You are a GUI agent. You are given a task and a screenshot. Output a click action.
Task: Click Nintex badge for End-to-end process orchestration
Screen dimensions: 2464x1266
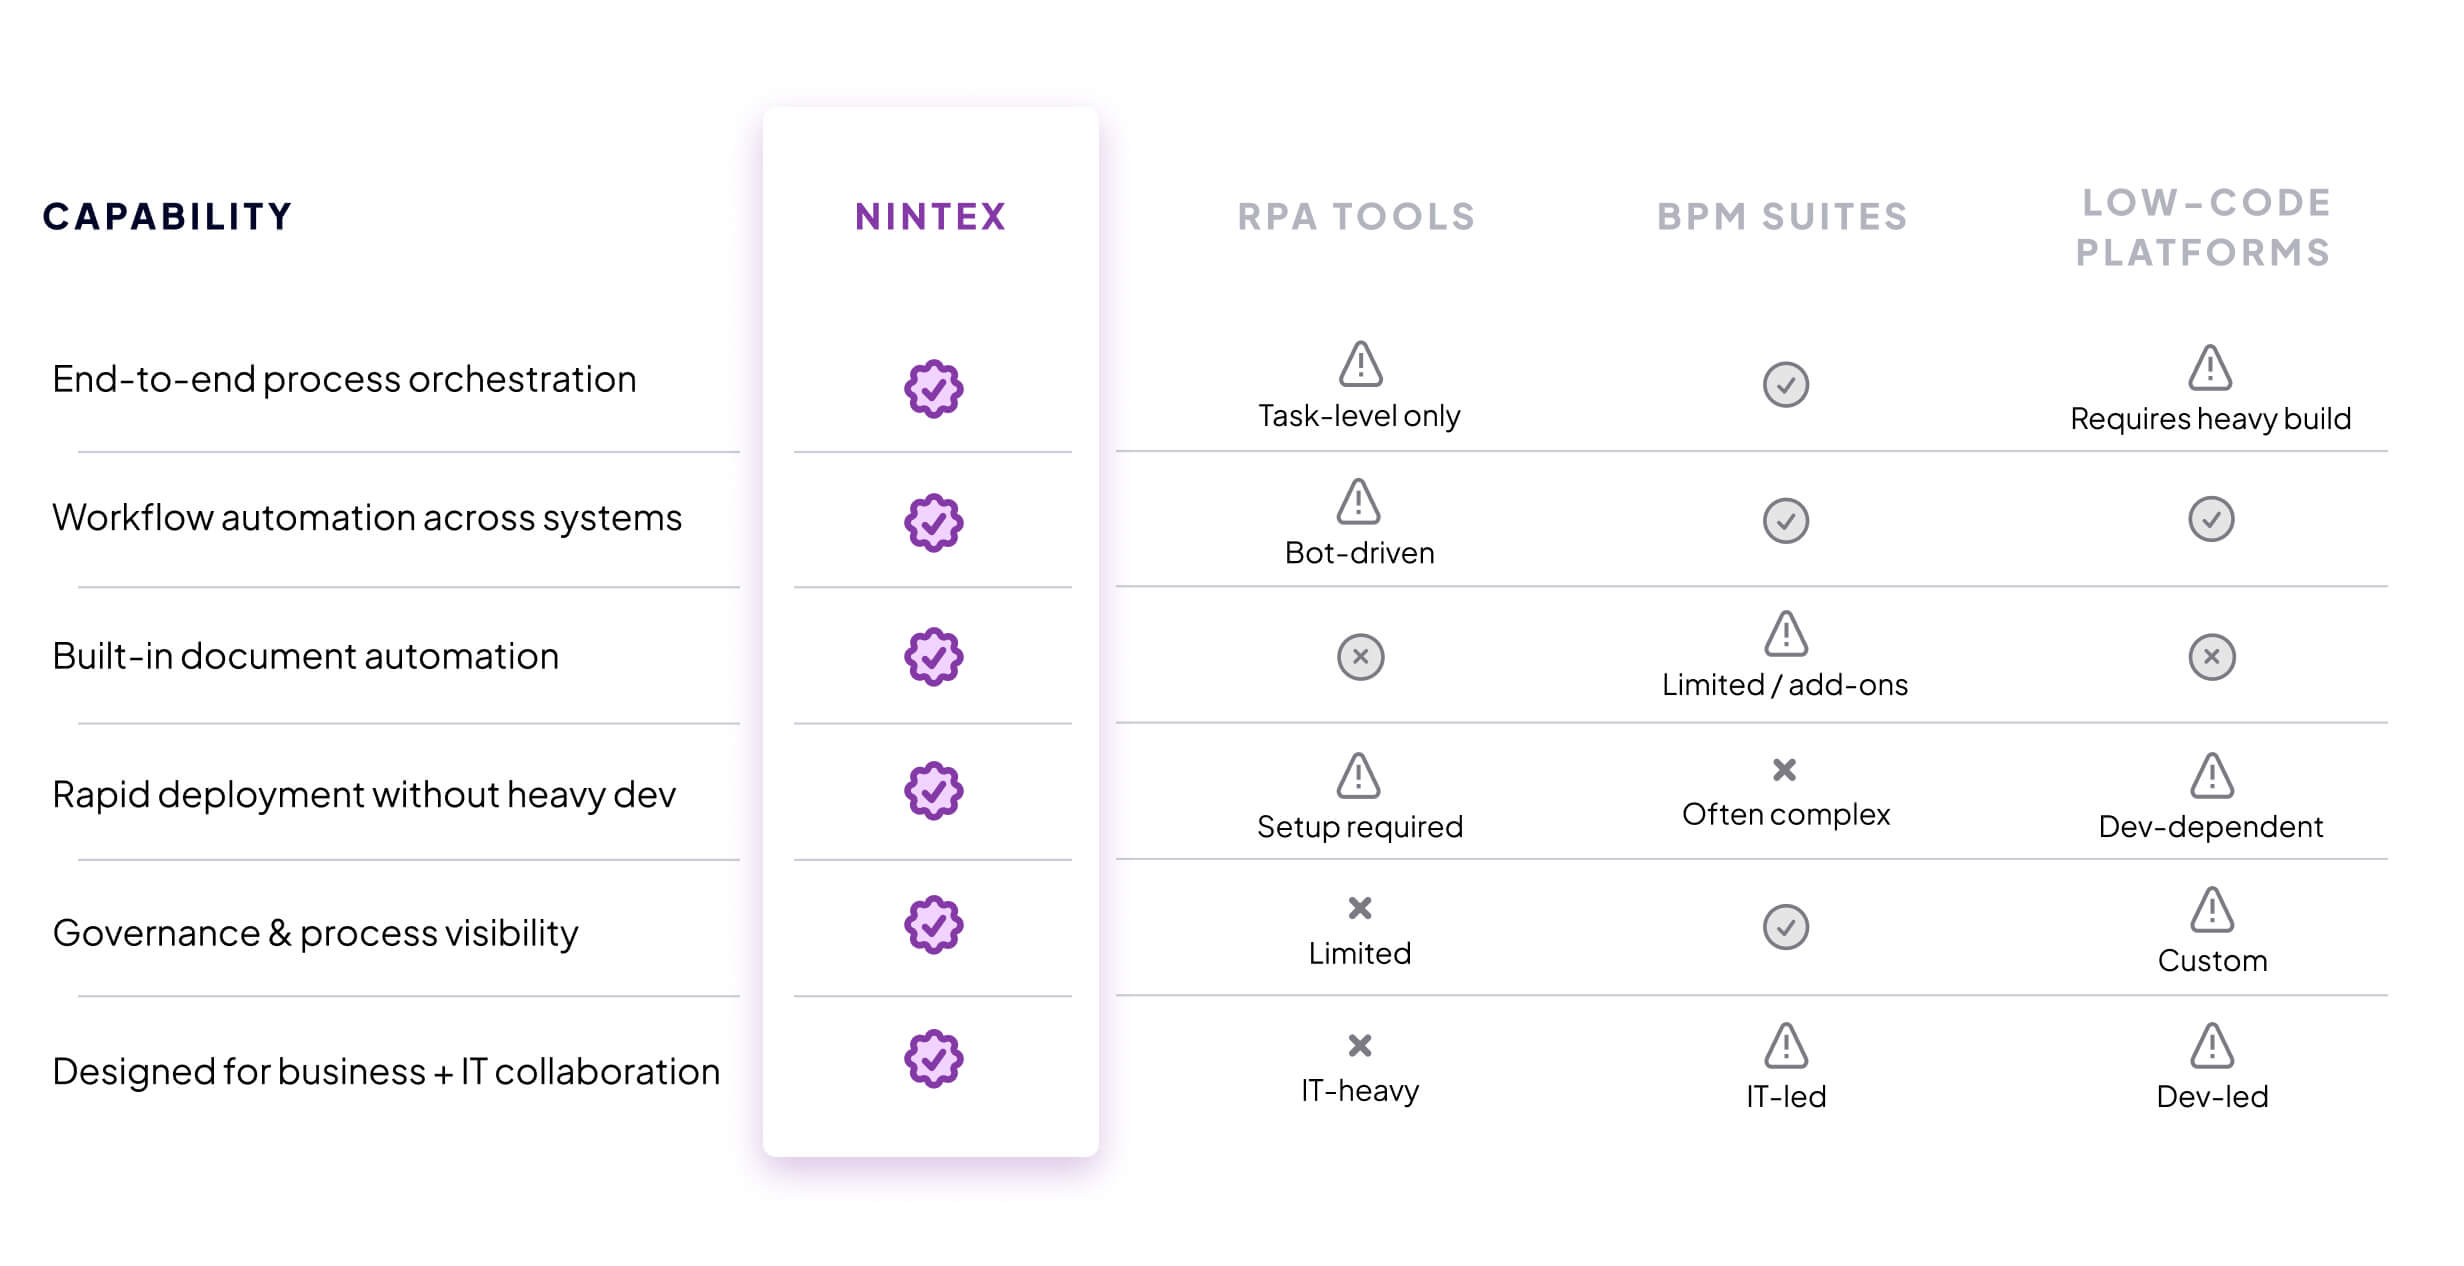point(933,388)
